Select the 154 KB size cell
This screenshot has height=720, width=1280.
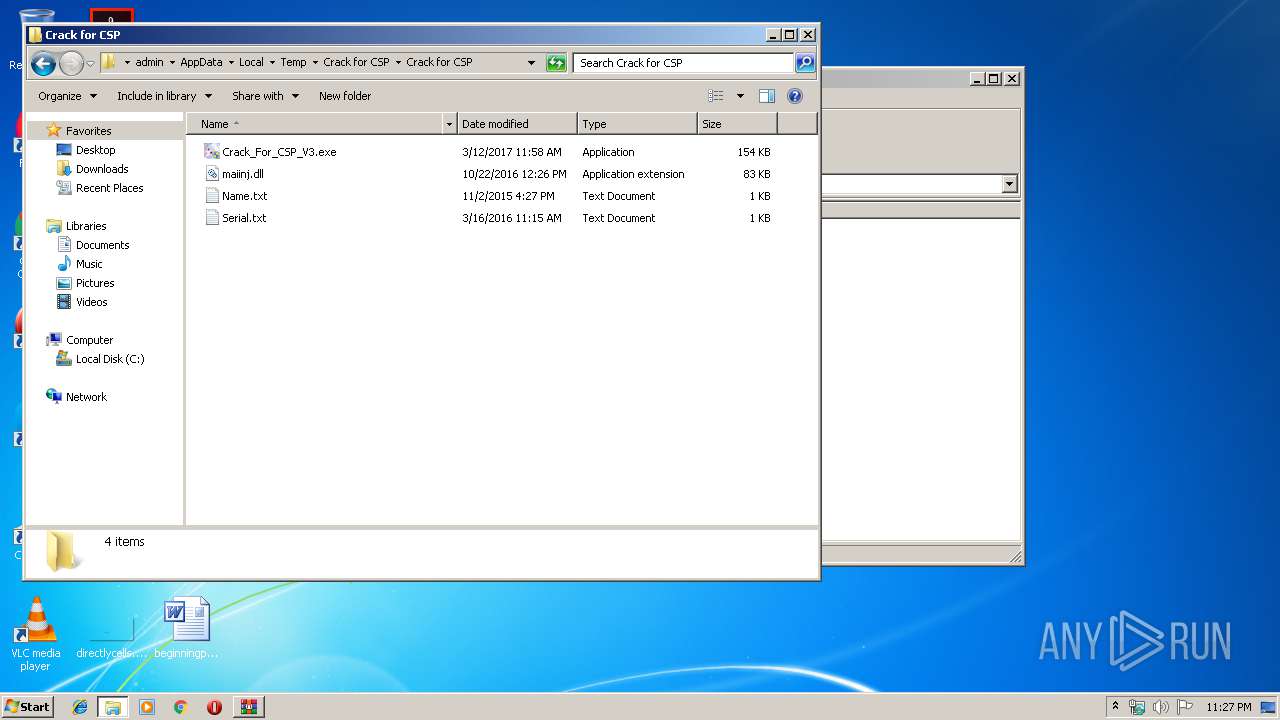point(754,152)
